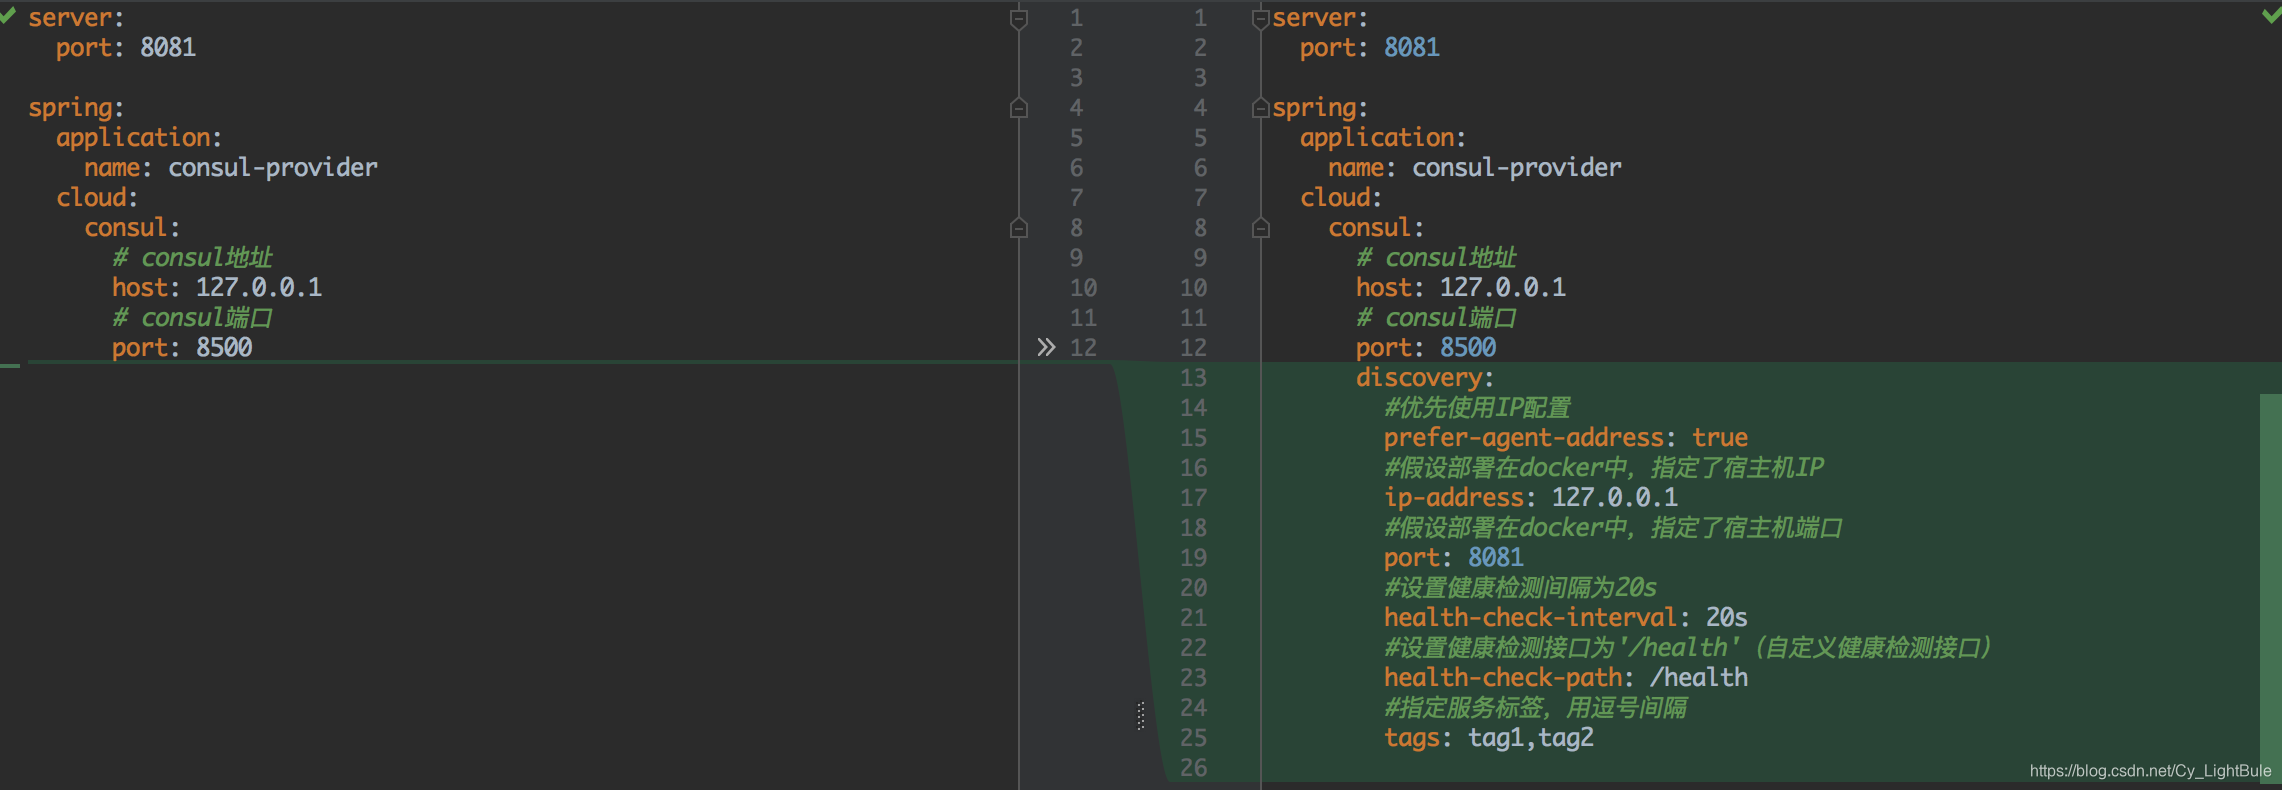Viewport: 2282px width, 790px height.
Task: Click port: 8500 in the right pane
Action: click(x=1426, y=347)
